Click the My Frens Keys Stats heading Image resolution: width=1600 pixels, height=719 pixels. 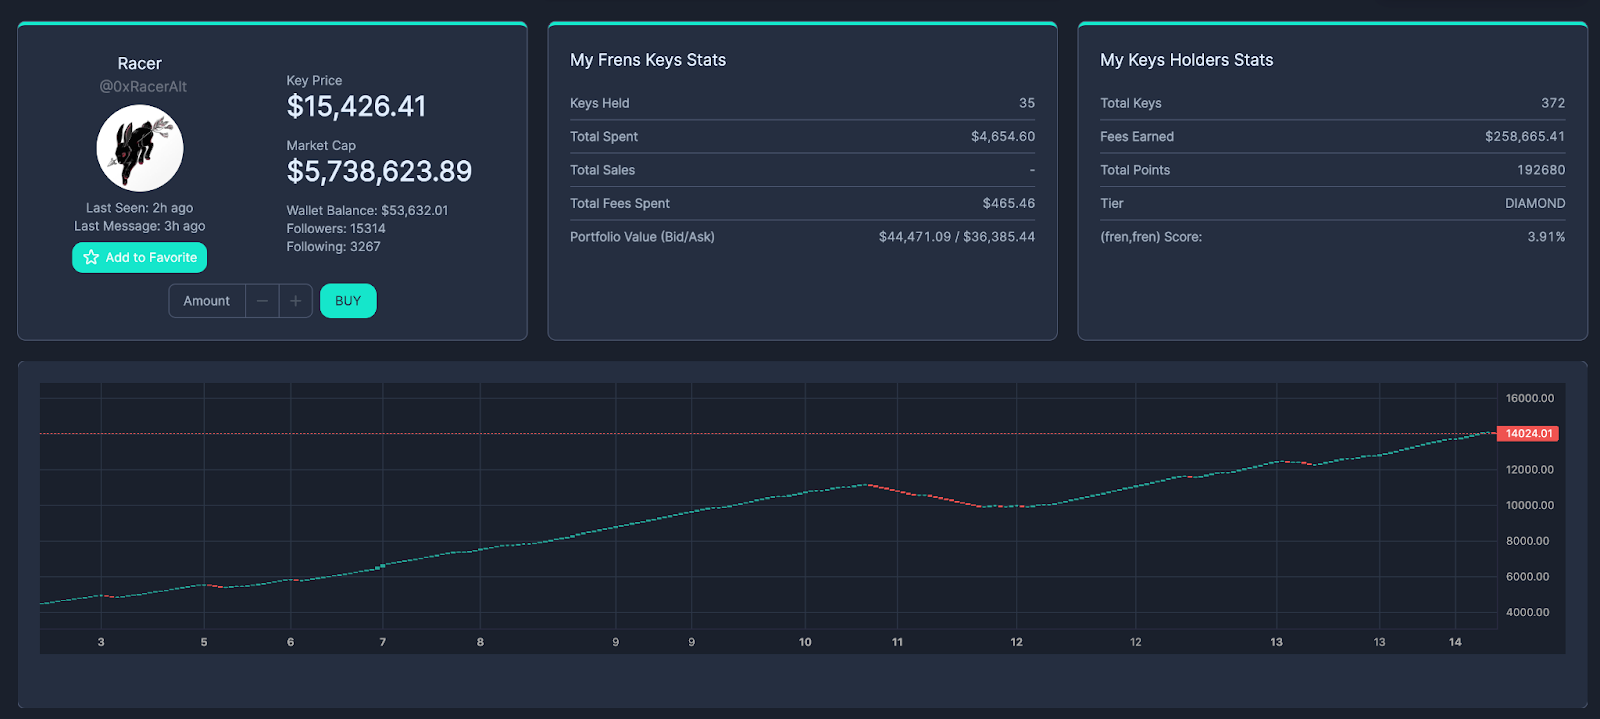648,60
